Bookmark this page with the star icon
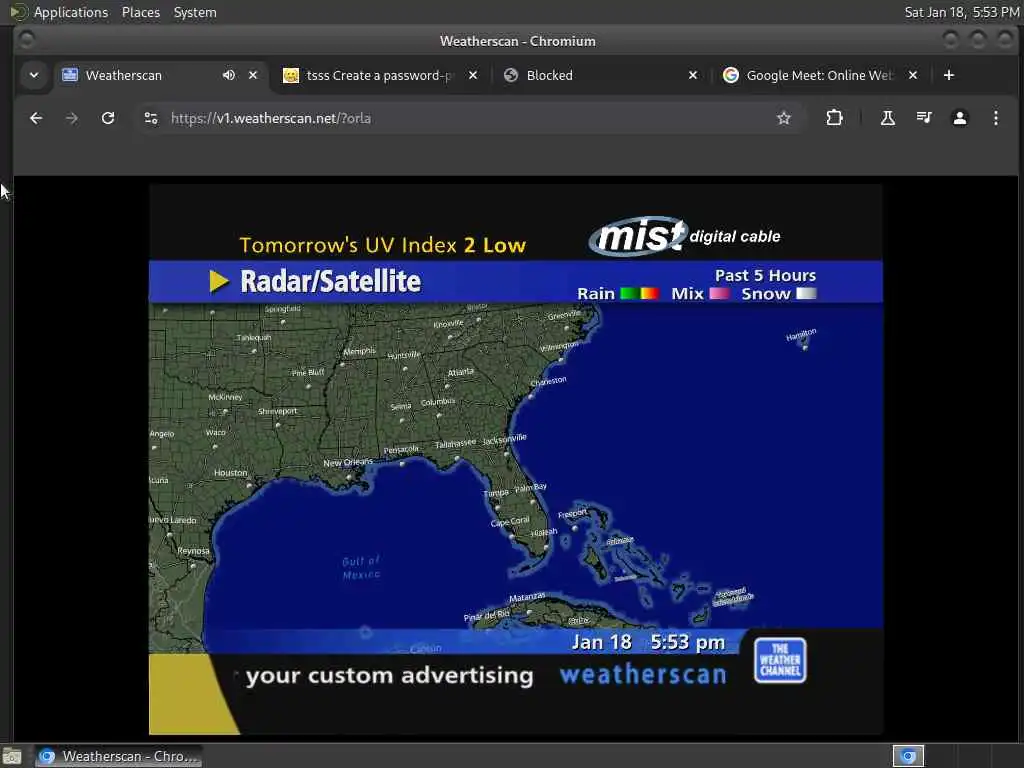Screen dimensions: 1024x768 click(x=784, y=118)
